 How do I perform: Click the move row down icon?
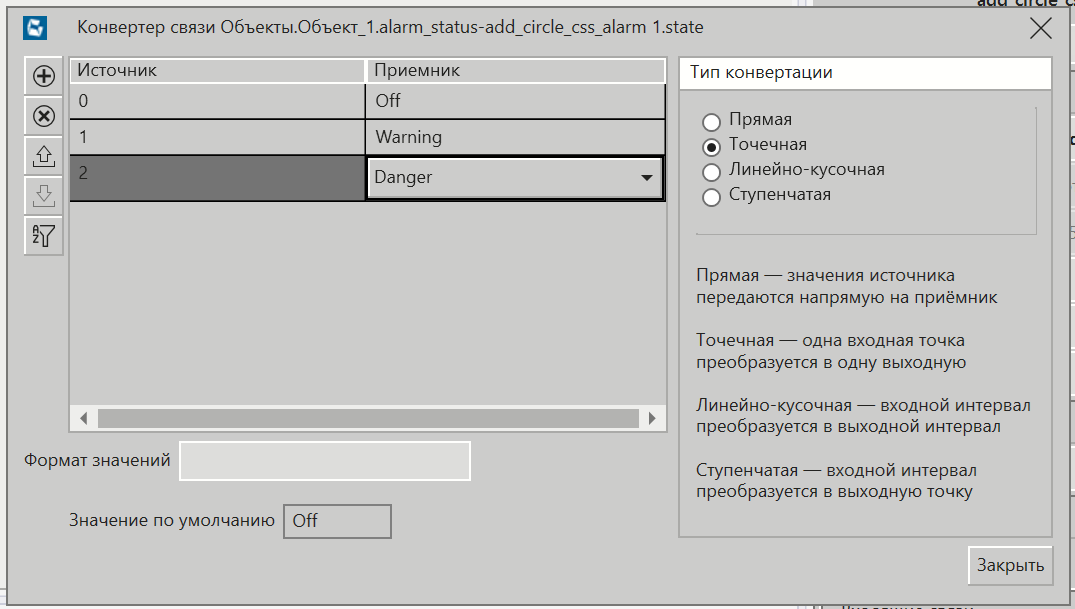click(43, 196)
